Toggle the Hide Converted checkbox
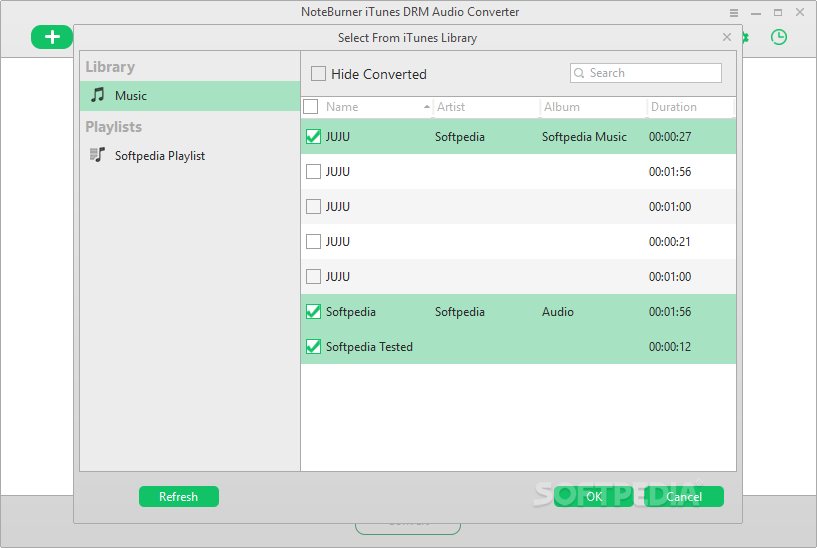The image size is (817, 548). coord(318,73)
